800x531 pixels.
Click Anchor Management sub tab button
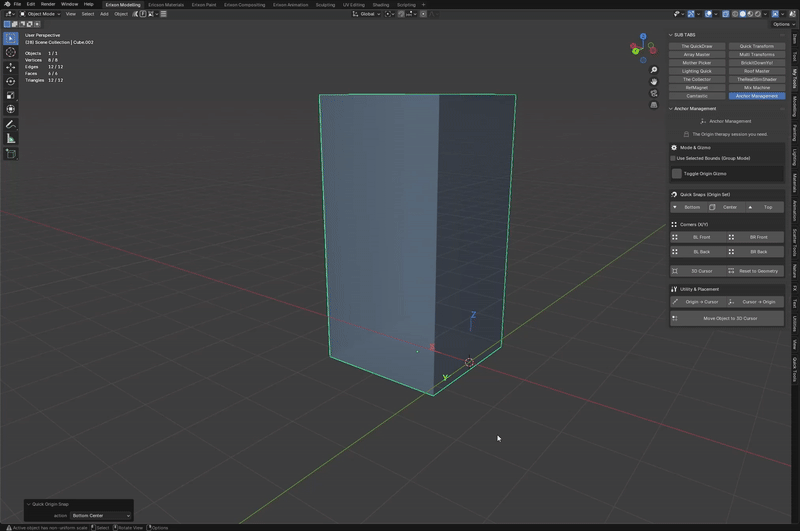pyautogui.click(x=757, y=96)
